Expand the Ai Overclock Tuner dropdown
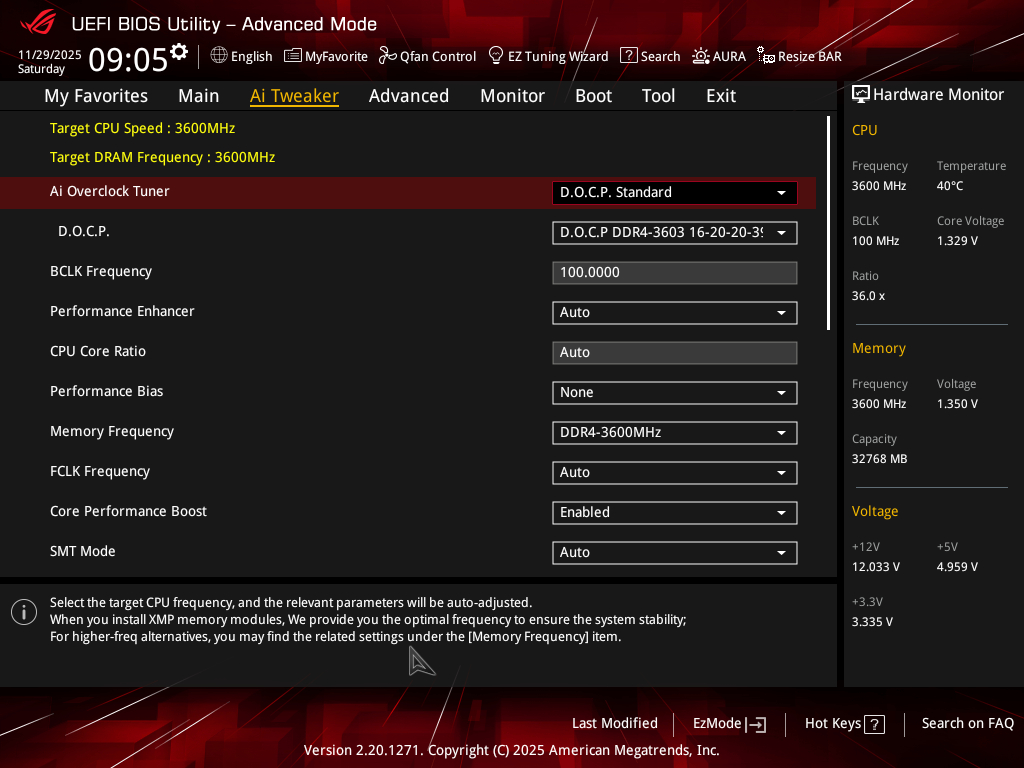The image size is (1024, 768). (x=674, y=192)
